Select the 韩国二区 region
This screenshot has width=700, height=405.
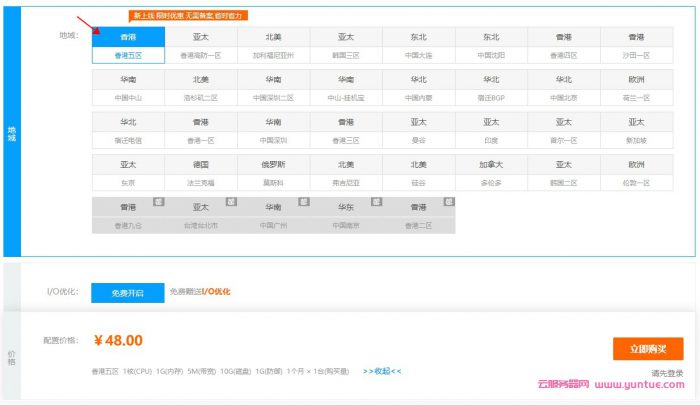coord(564,173)
